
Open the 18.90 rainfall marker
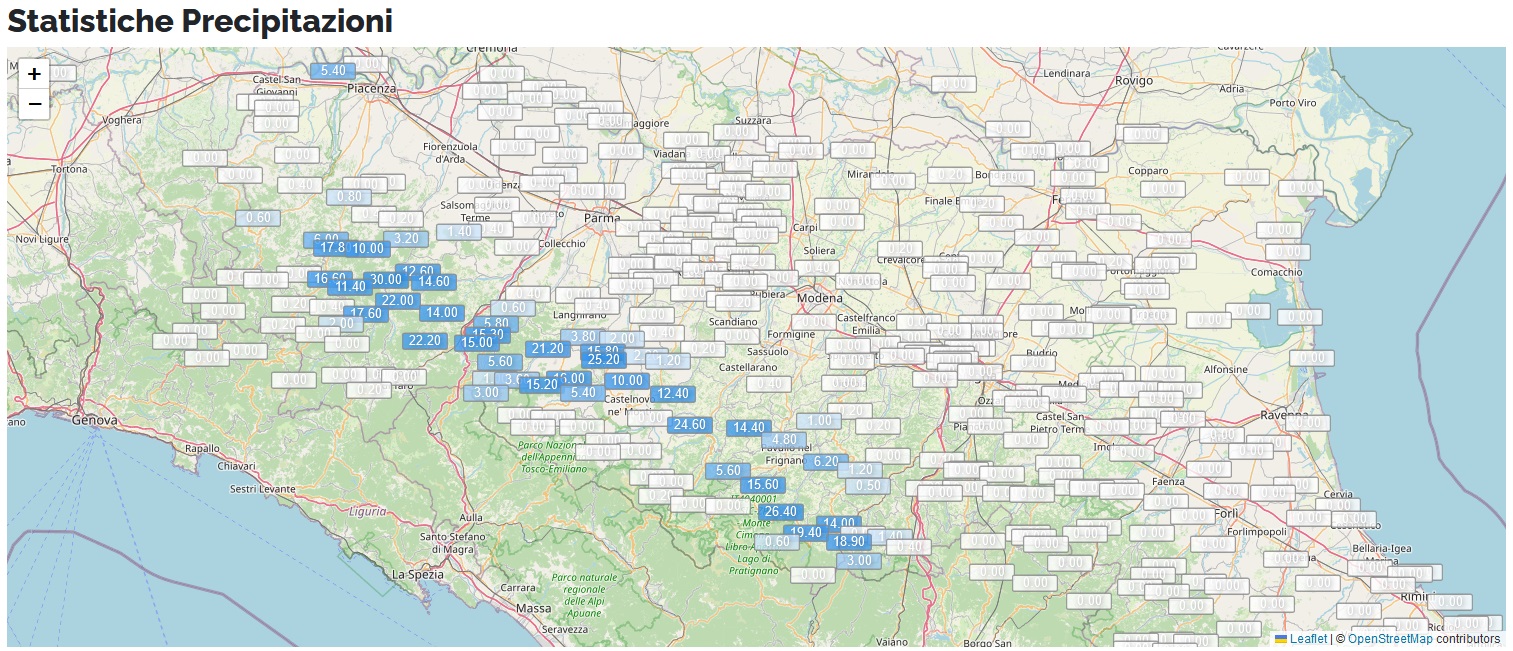tap(848, 542)
